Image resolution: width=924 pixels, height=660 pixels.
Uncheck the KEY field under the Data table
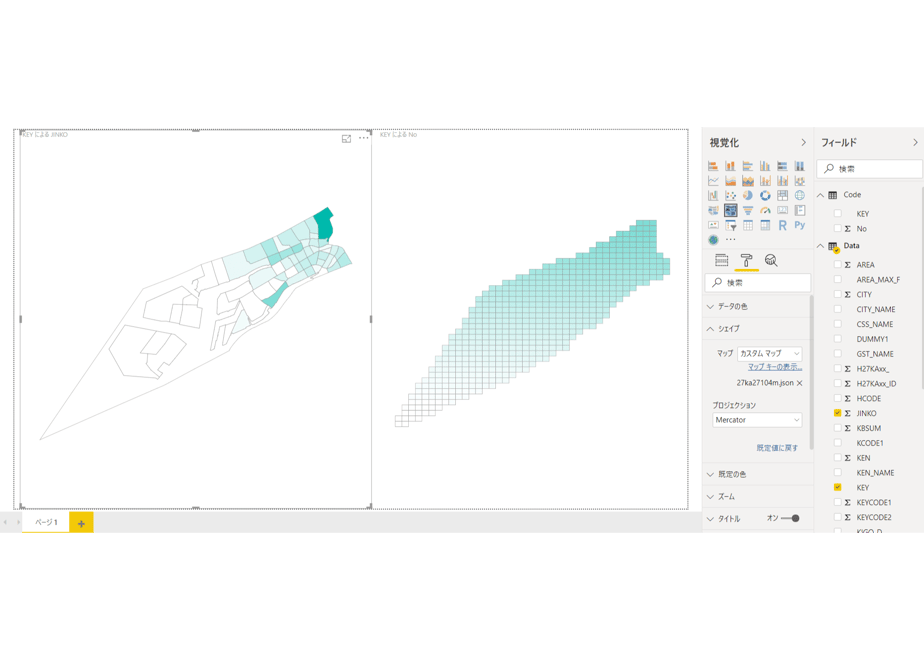tap(837, 487)
